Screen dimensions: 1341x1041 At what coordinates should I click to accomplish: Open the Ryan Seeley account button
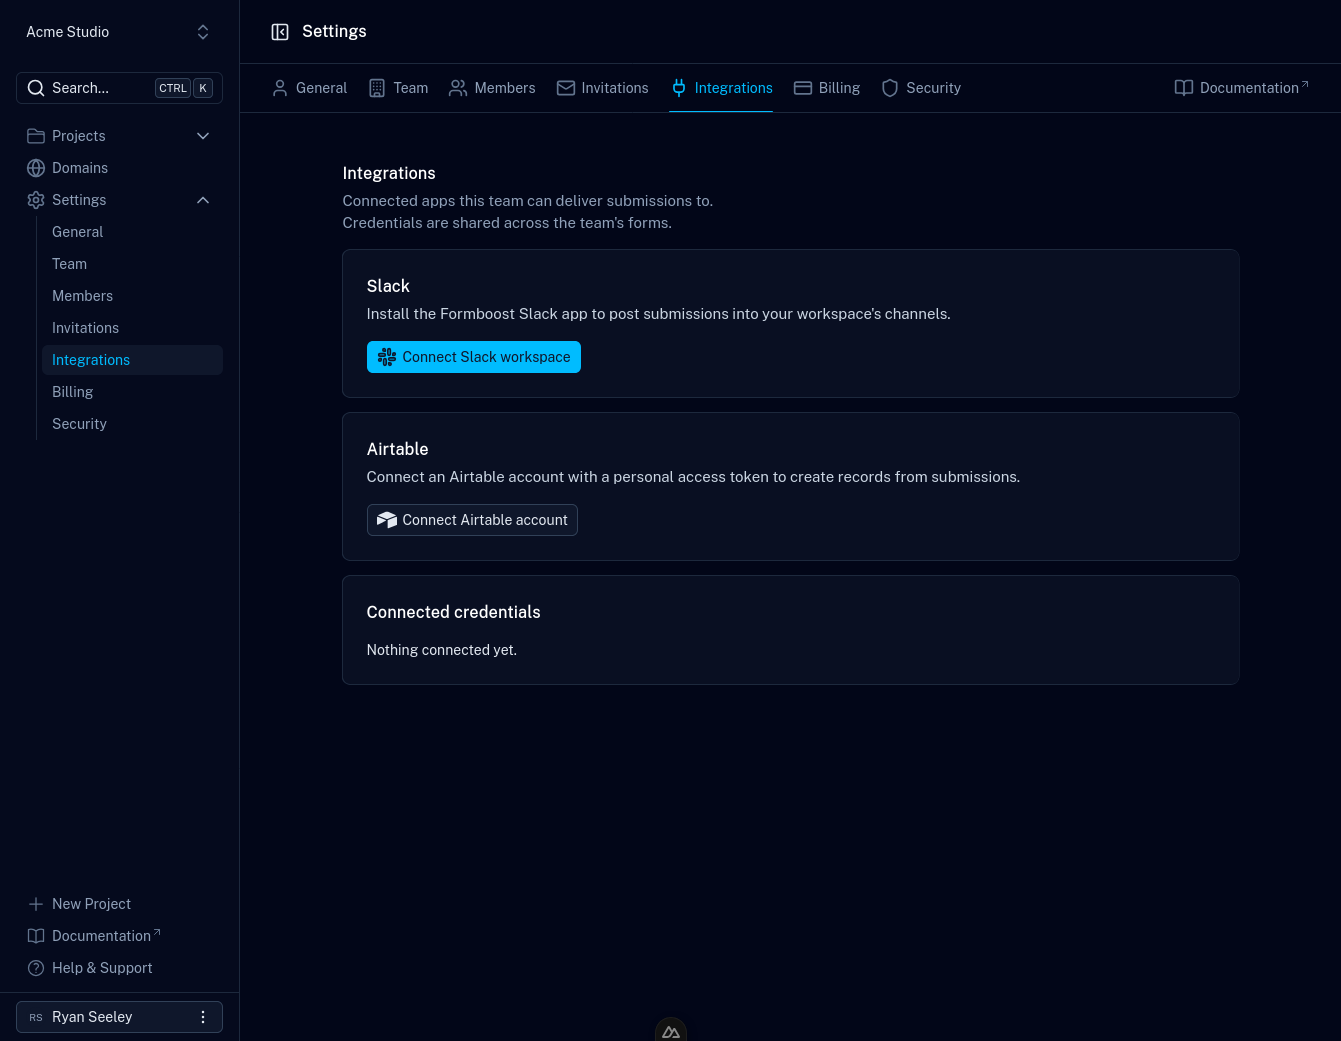coord(119,1017)
